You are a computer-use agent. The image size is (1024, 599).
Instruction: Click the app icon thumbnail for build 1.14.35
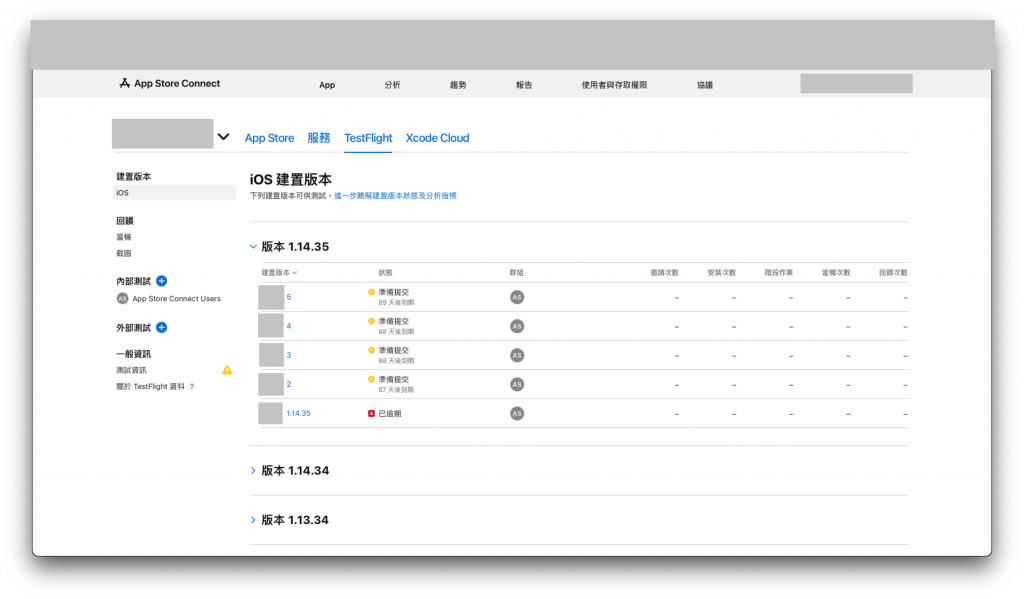pos(270,413)
